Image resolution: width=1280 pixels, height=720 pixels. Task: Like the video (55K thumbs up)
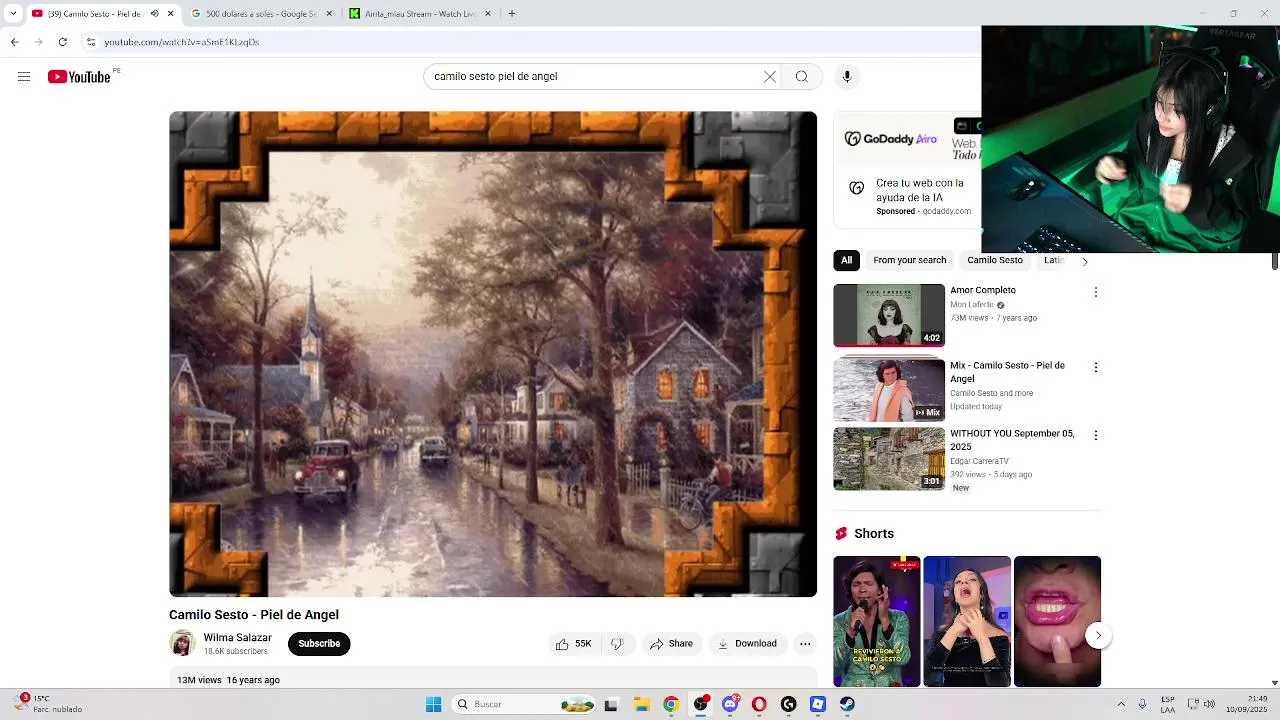coord(574,644)
